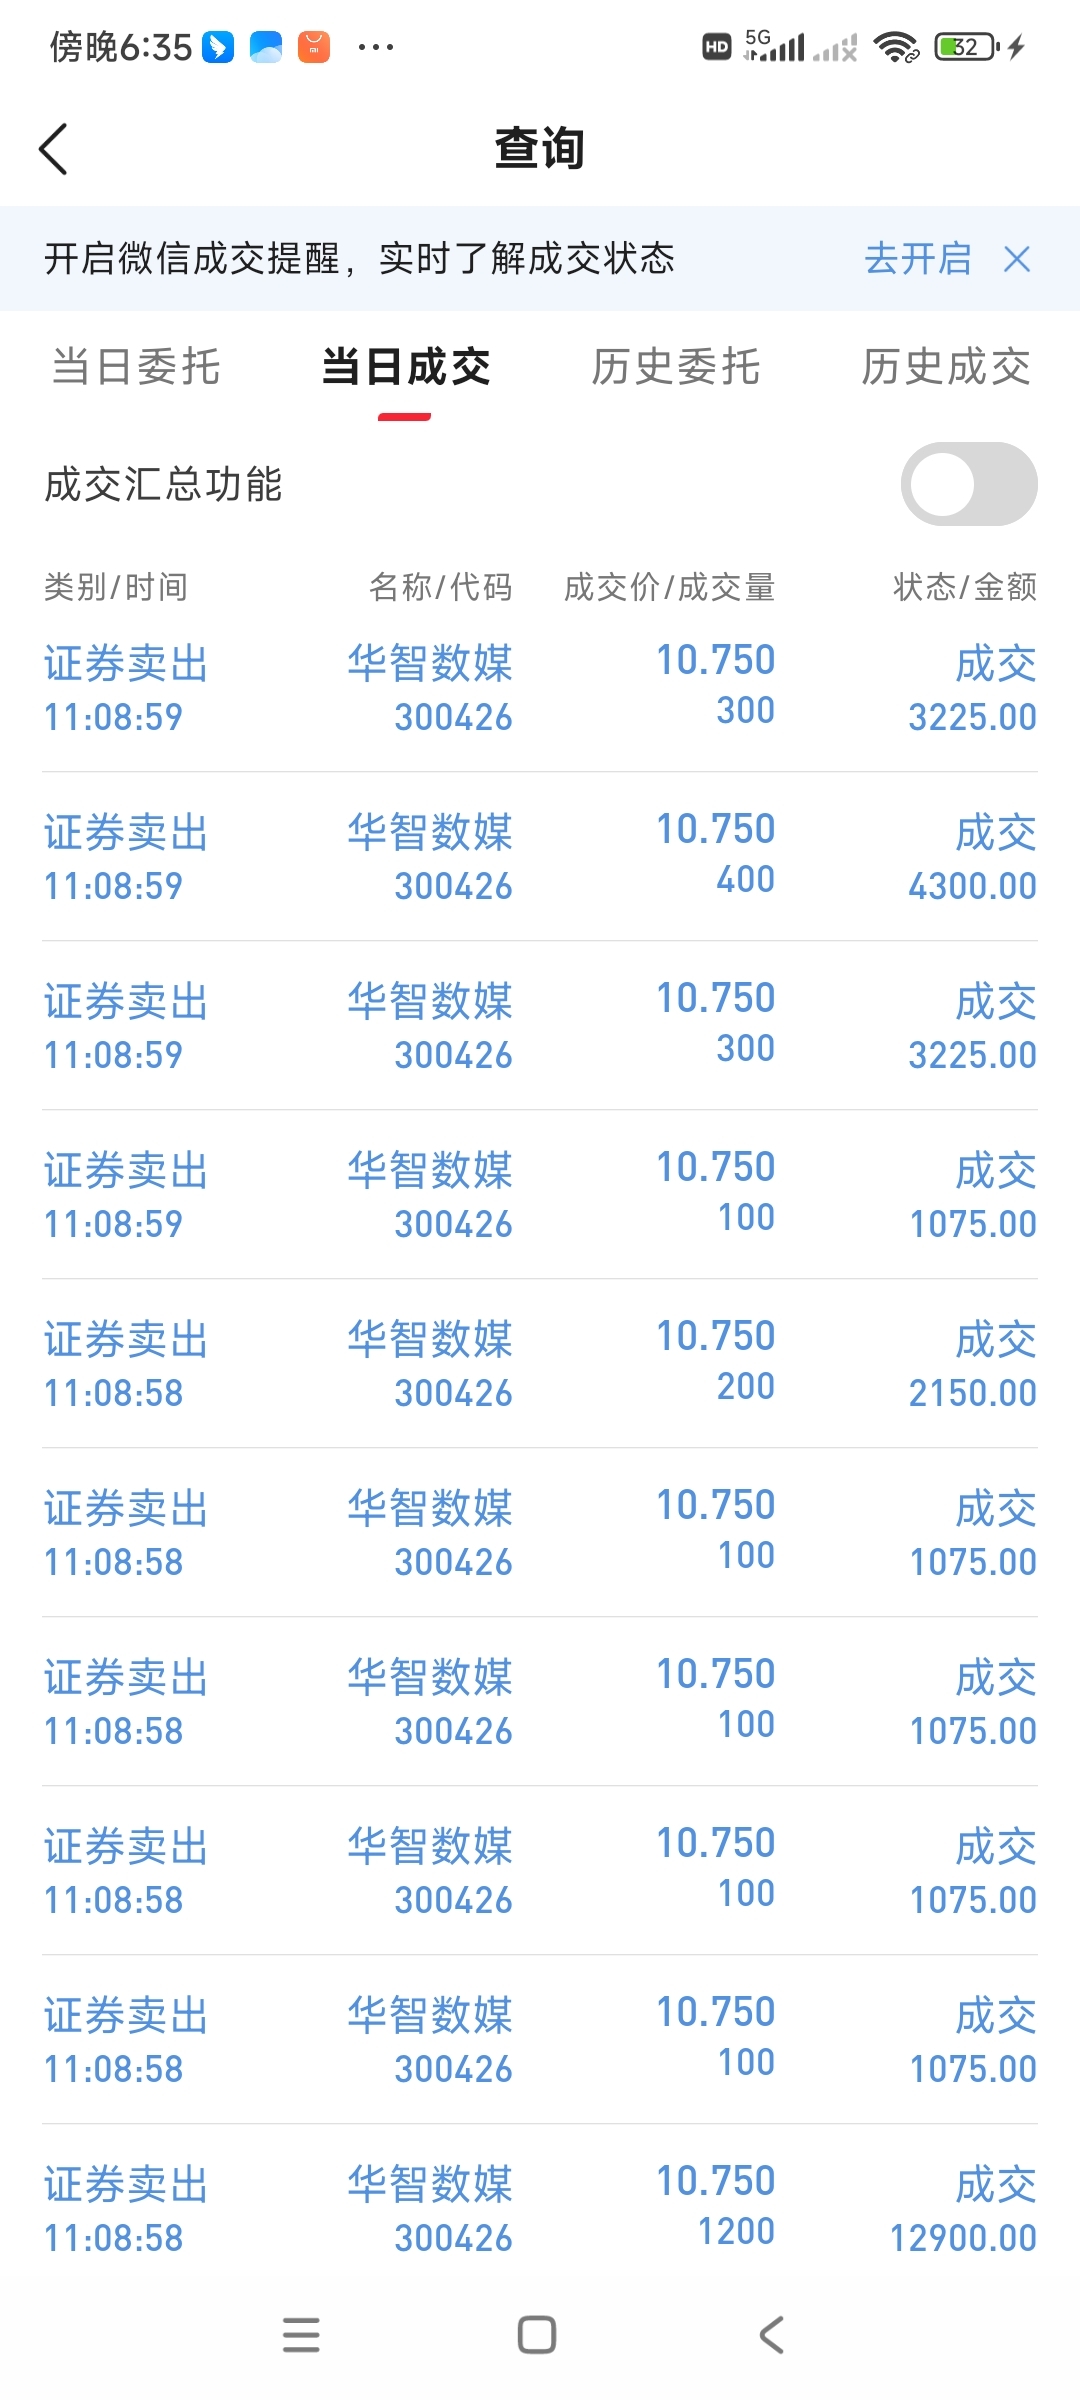The image size is (1080, 2400).
Task: Open the 200-share trade worth 2150.00
Action: pos(540,1364)
